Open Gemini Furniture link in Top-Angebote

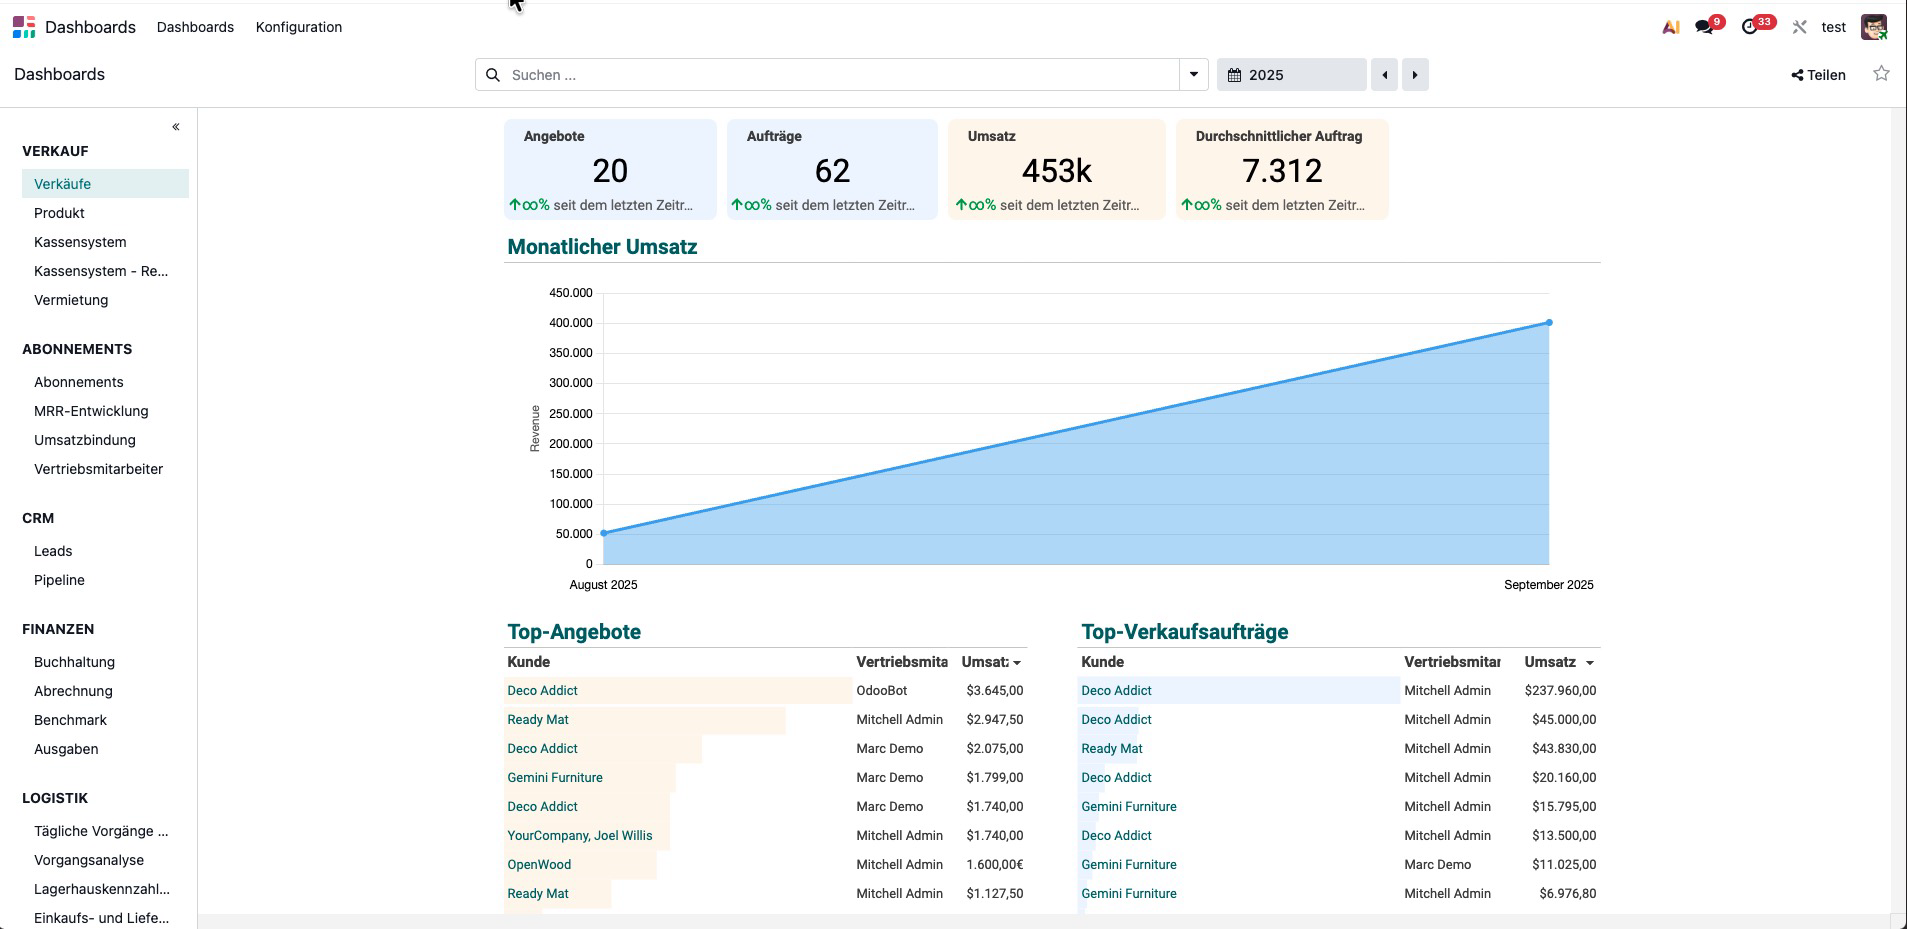[555, 777]
